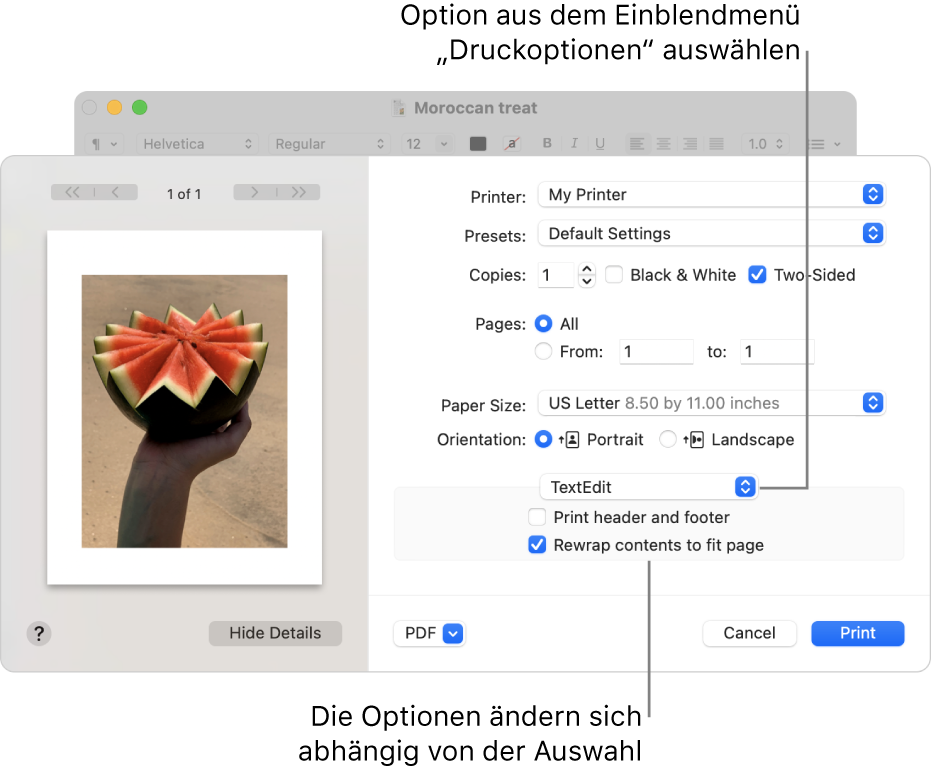Open the 1.0 line spacing popup
The width and height of the screenshot is (931, 774).
point(765,144)
